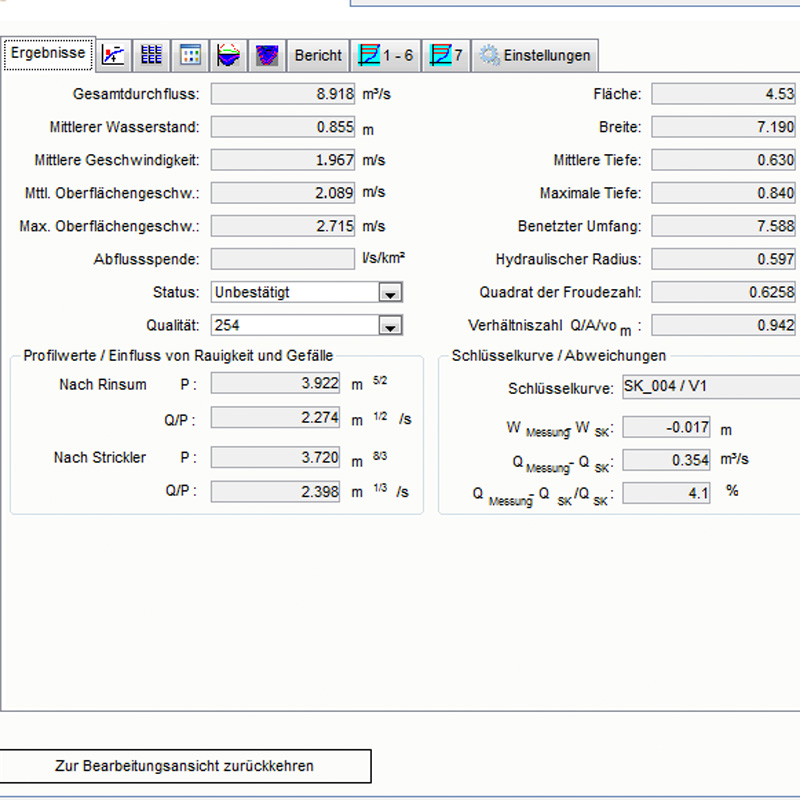Click the percent deviation field 4.1
800x800 pixels.
[666, 493]
